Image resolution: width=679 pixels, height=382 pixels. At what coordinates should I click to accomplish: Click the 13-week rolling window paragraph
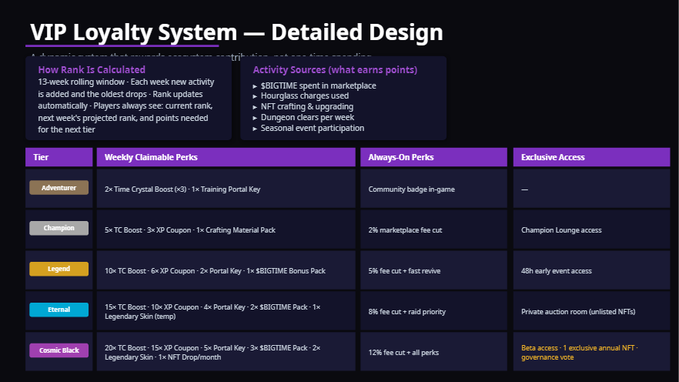click(126, 106)
